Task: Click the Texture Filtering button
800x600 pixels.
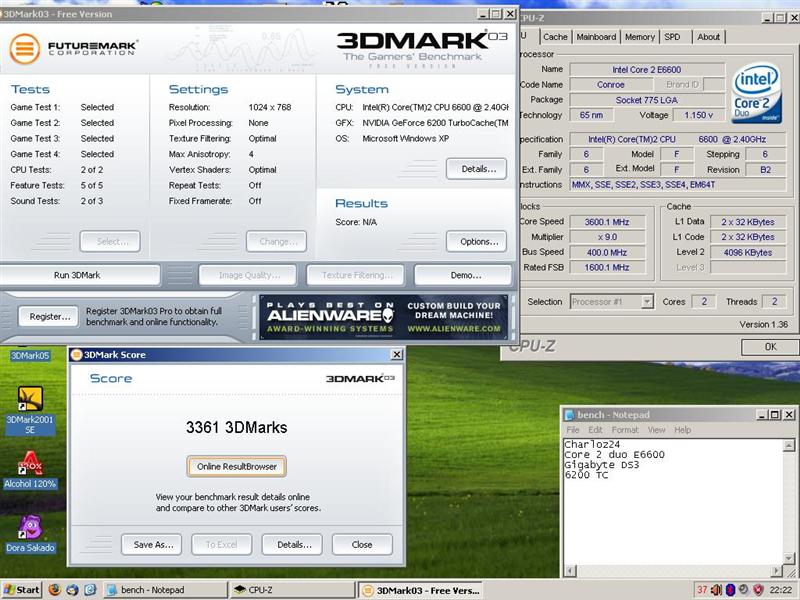Action: [356, 275]
